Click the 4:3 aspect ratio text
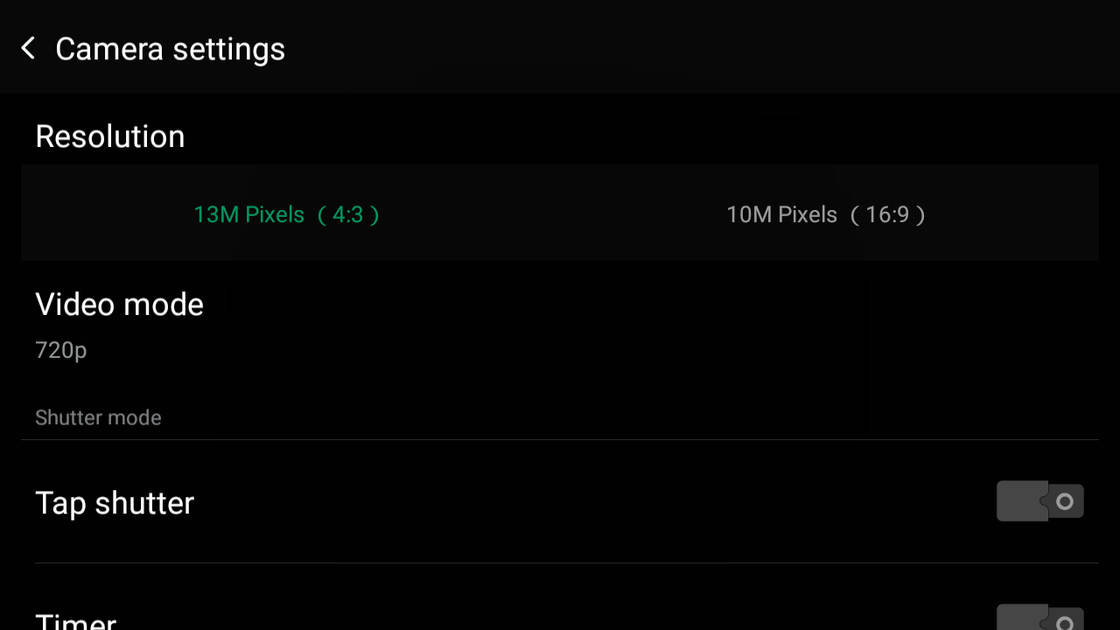The height and width of the screenshot is (630, 1120). [x=348, y=215]
